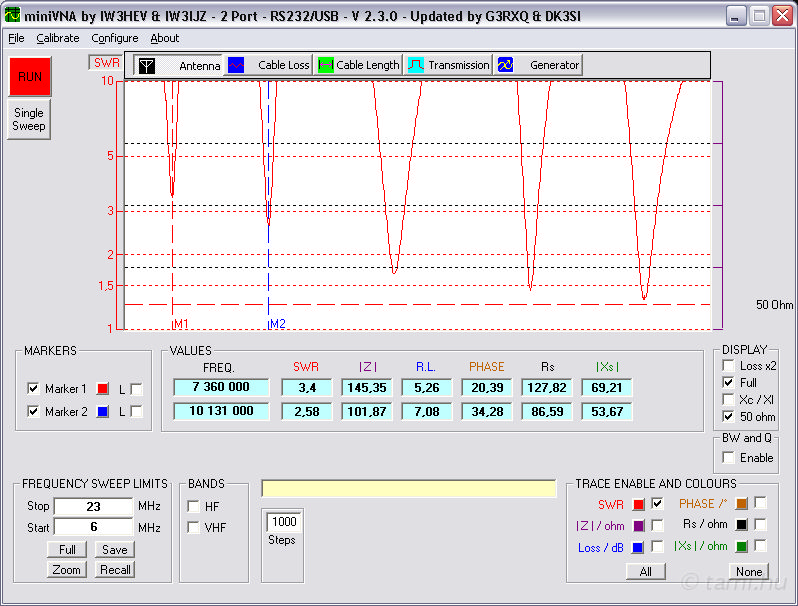This screenshot has width=798, height=606.
Task: Click the All traces button
Action: (x=646, y=571)
